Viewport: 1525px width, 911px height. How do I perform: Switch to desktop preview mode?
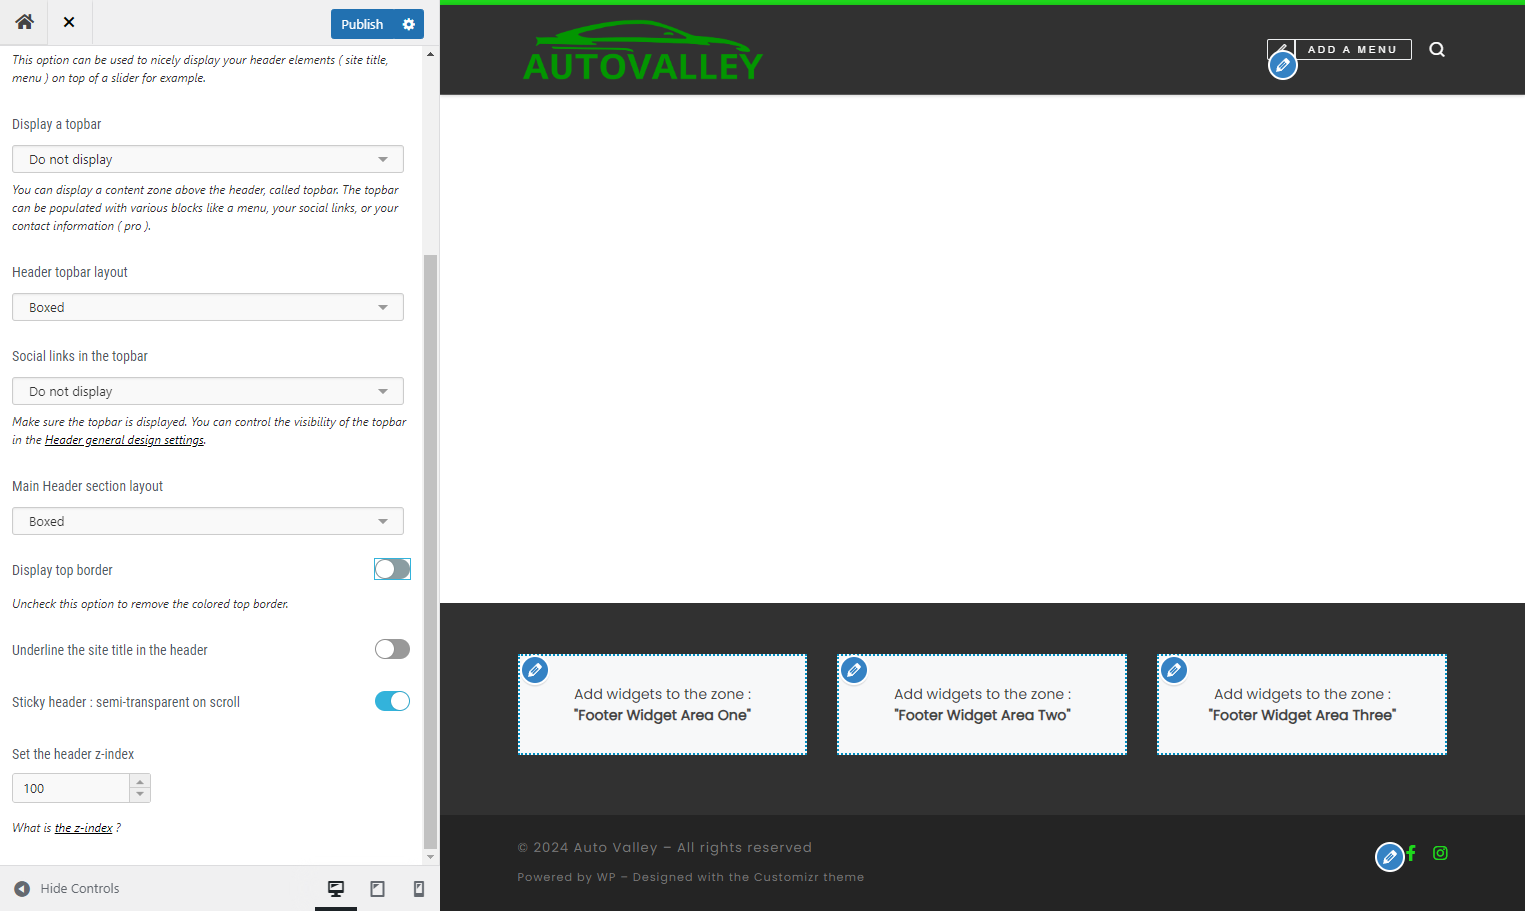[x=336, y=888]
